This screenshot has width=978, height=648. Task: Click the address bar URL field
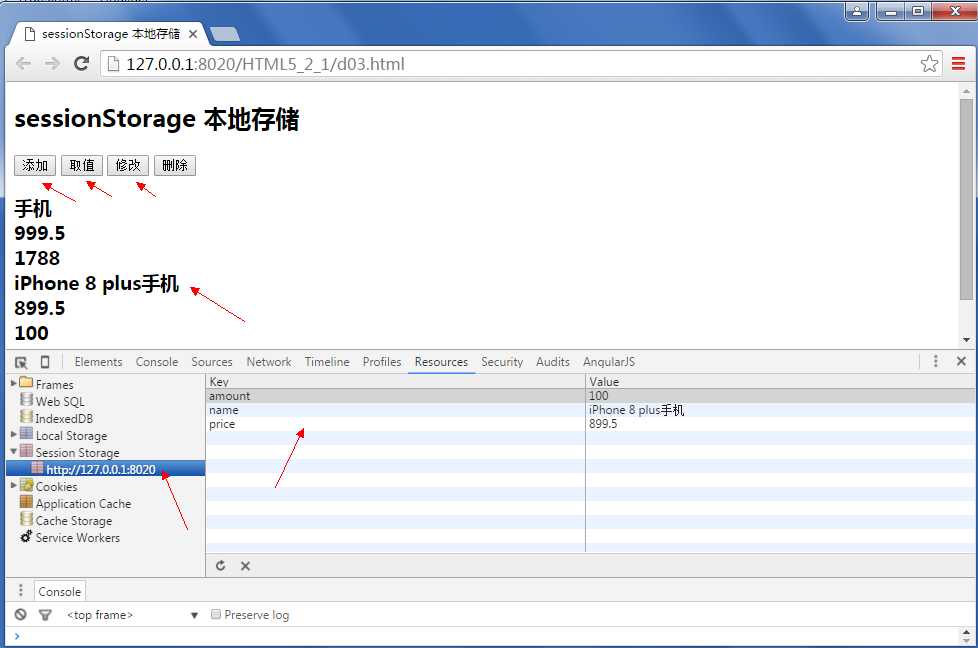coord(520,64)
